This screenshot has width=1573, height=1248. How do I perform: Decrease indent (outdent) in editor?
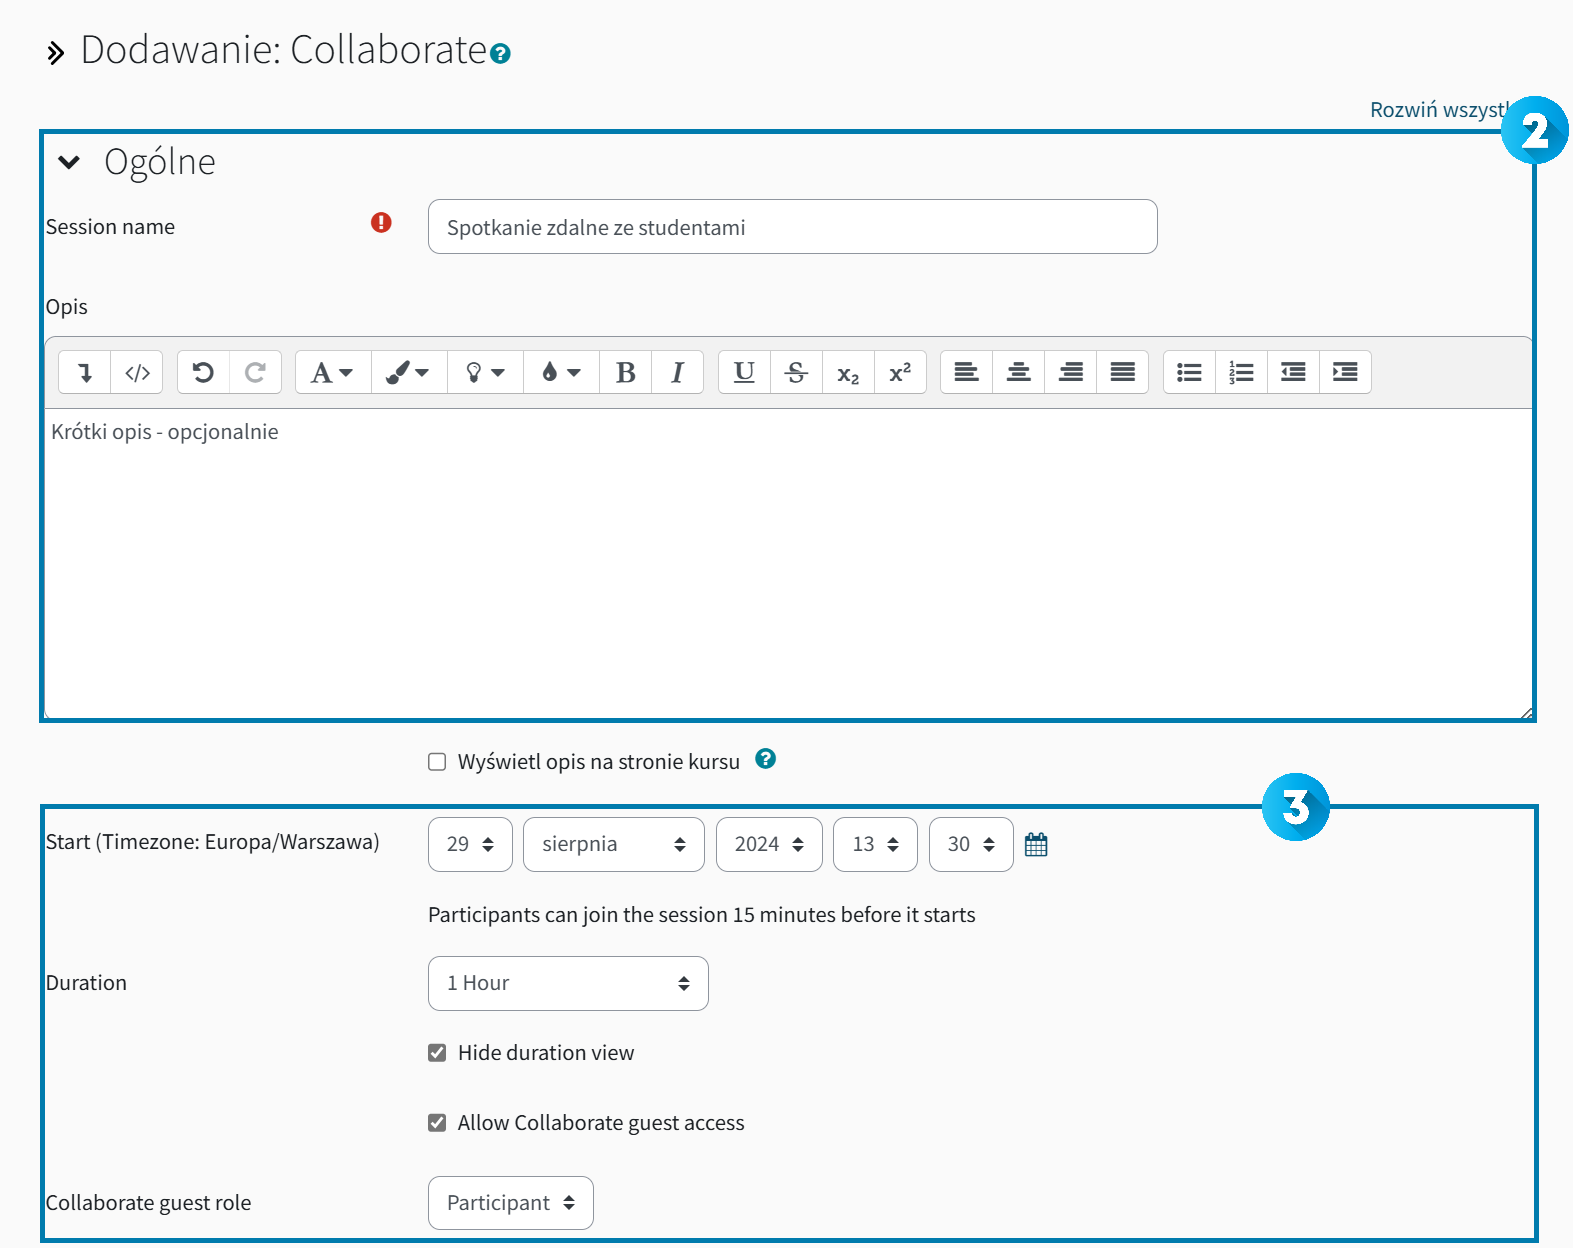coord(1293,372)
